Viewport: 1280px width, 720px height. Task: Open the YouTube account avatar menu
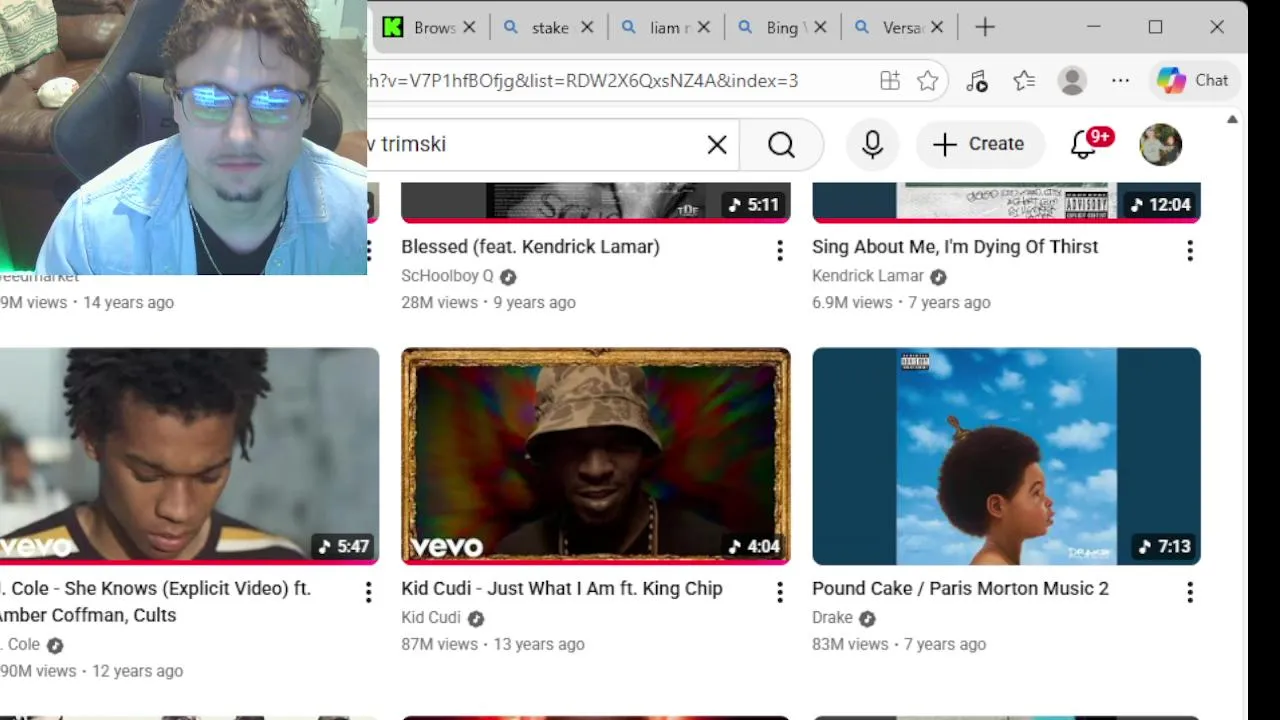1161,144
